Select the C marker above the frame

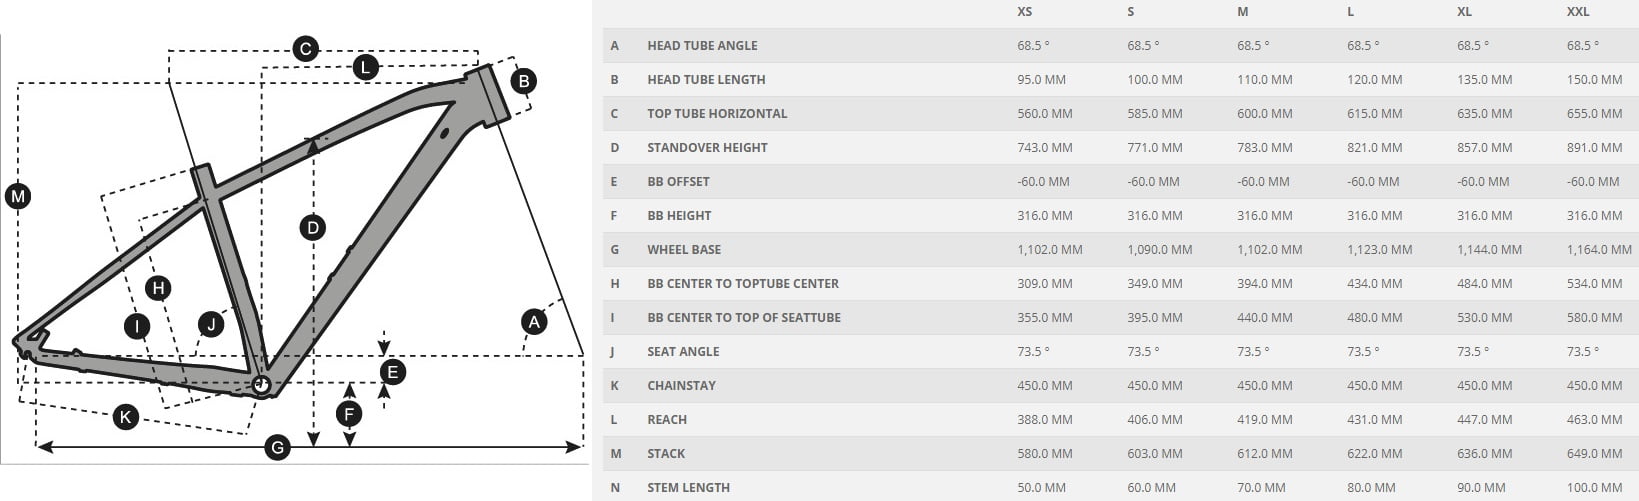(x=305, y=48)
